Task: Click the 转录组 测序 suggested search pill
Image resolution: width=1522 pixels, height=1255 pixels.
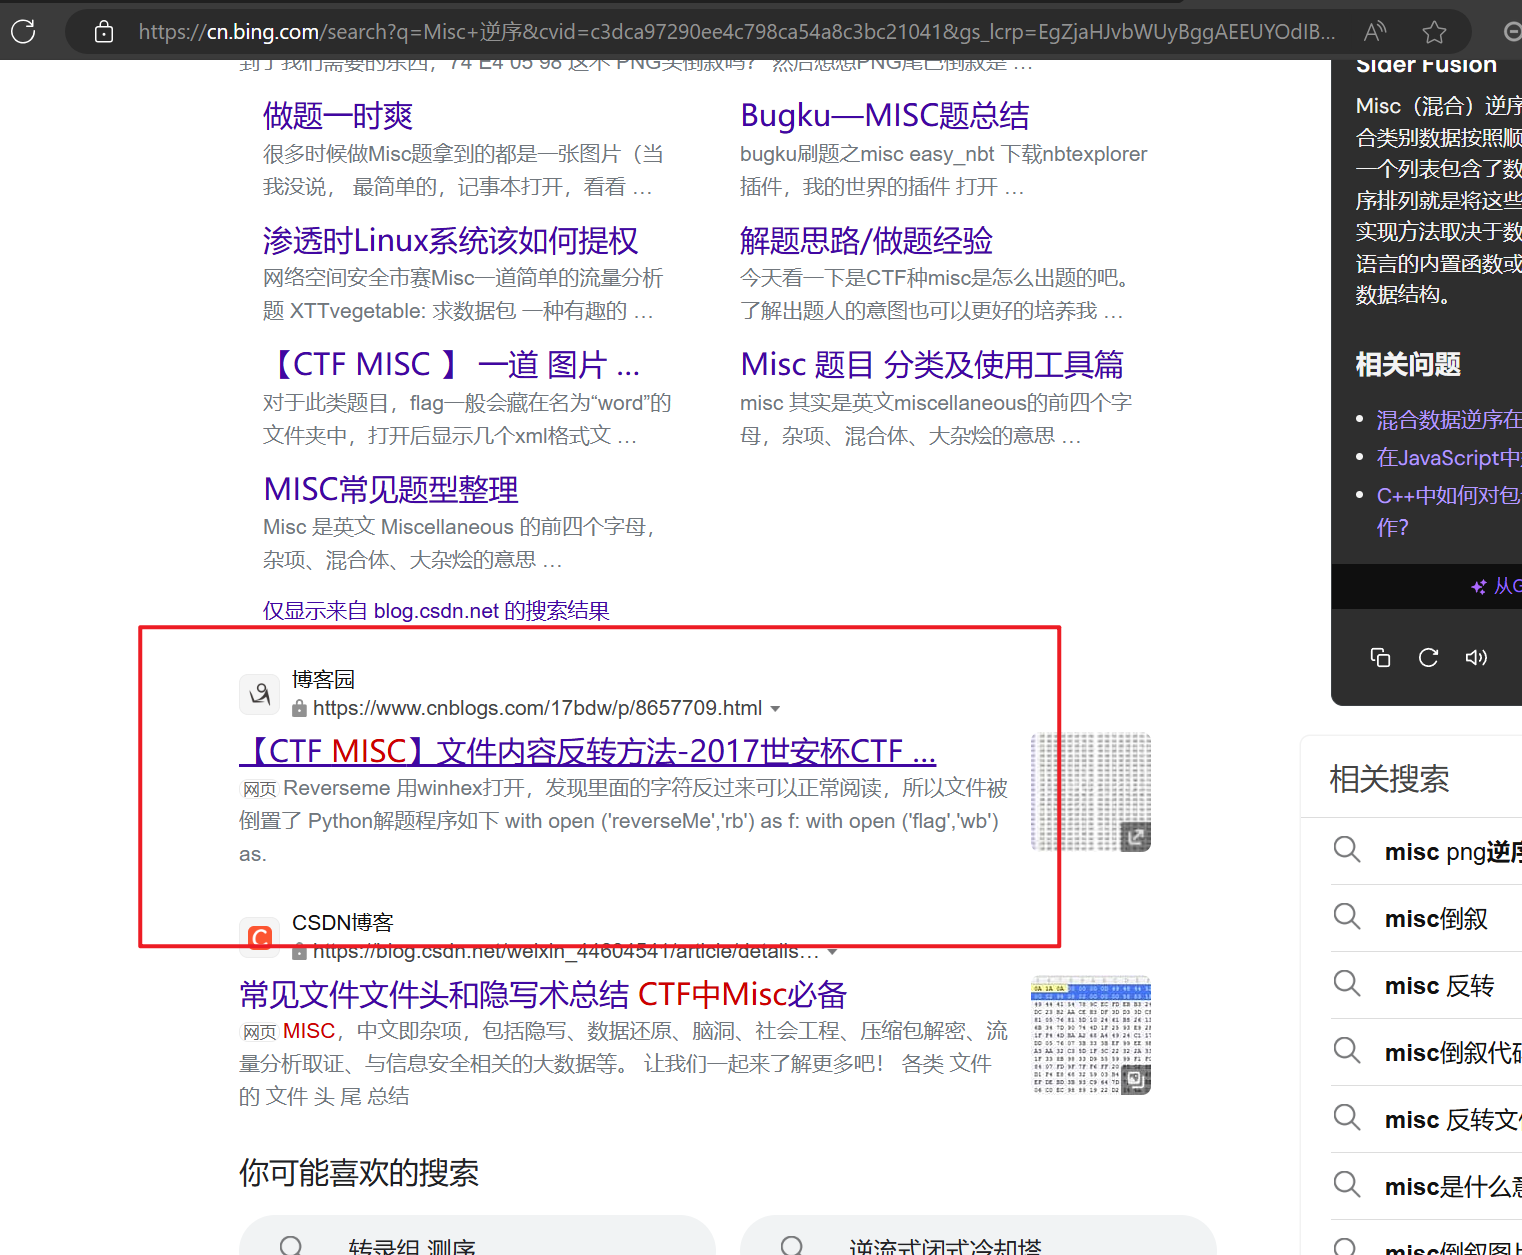Action: (477, 1236)
